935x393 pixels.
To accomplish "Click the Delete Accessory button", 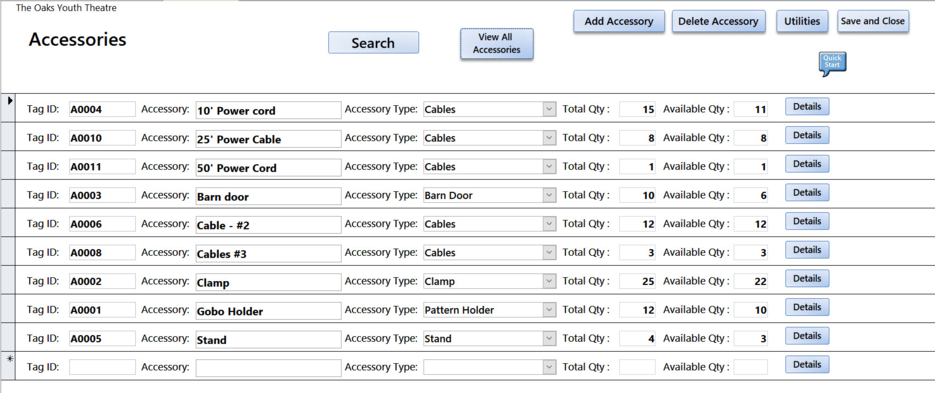I will tap(719, 21).
